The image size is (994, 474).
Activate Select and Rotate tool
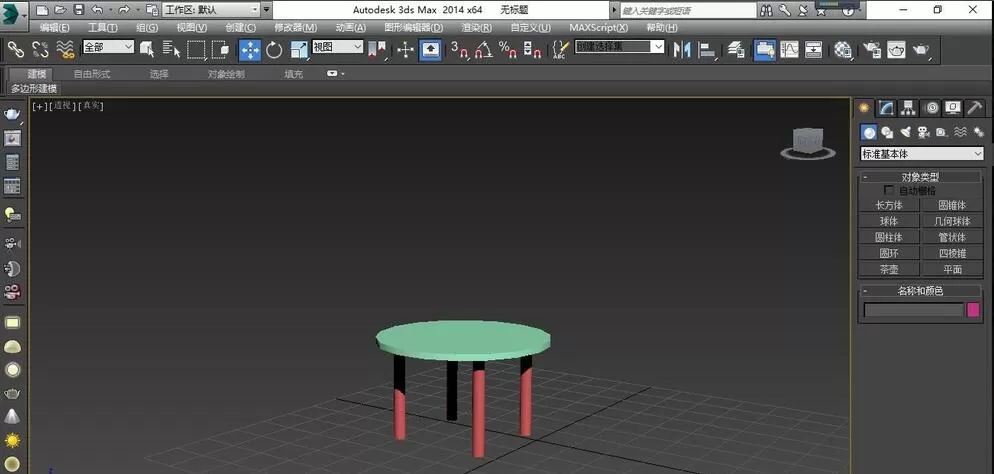pos(274,49)
